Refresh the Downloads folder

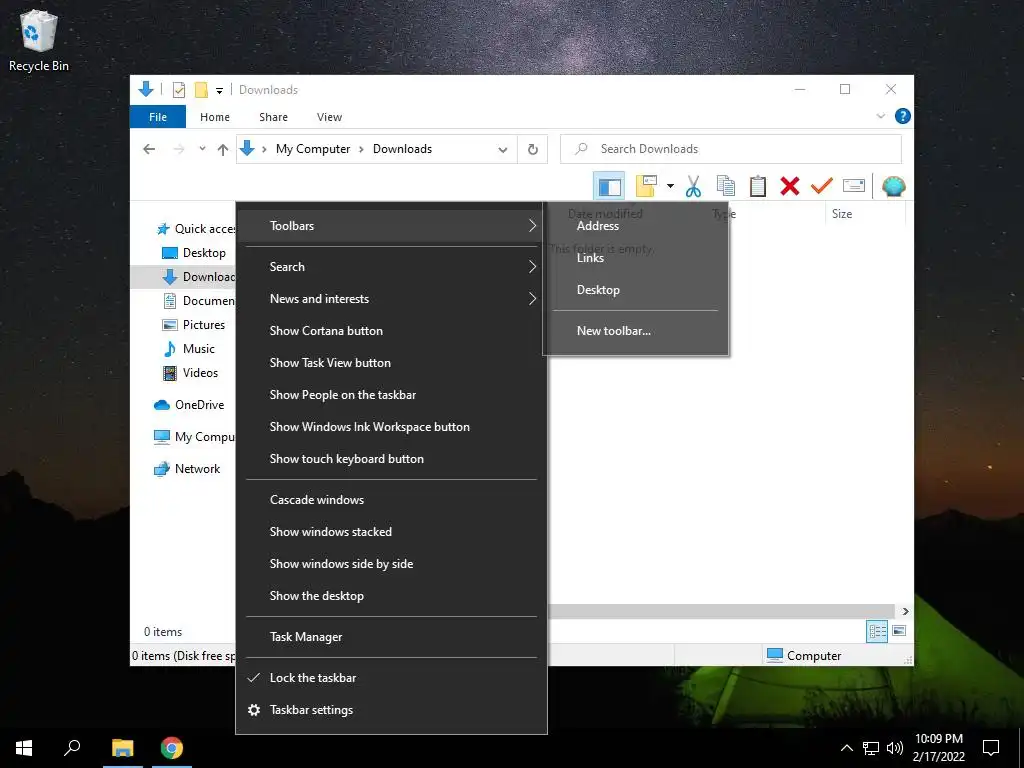point(533,150)
